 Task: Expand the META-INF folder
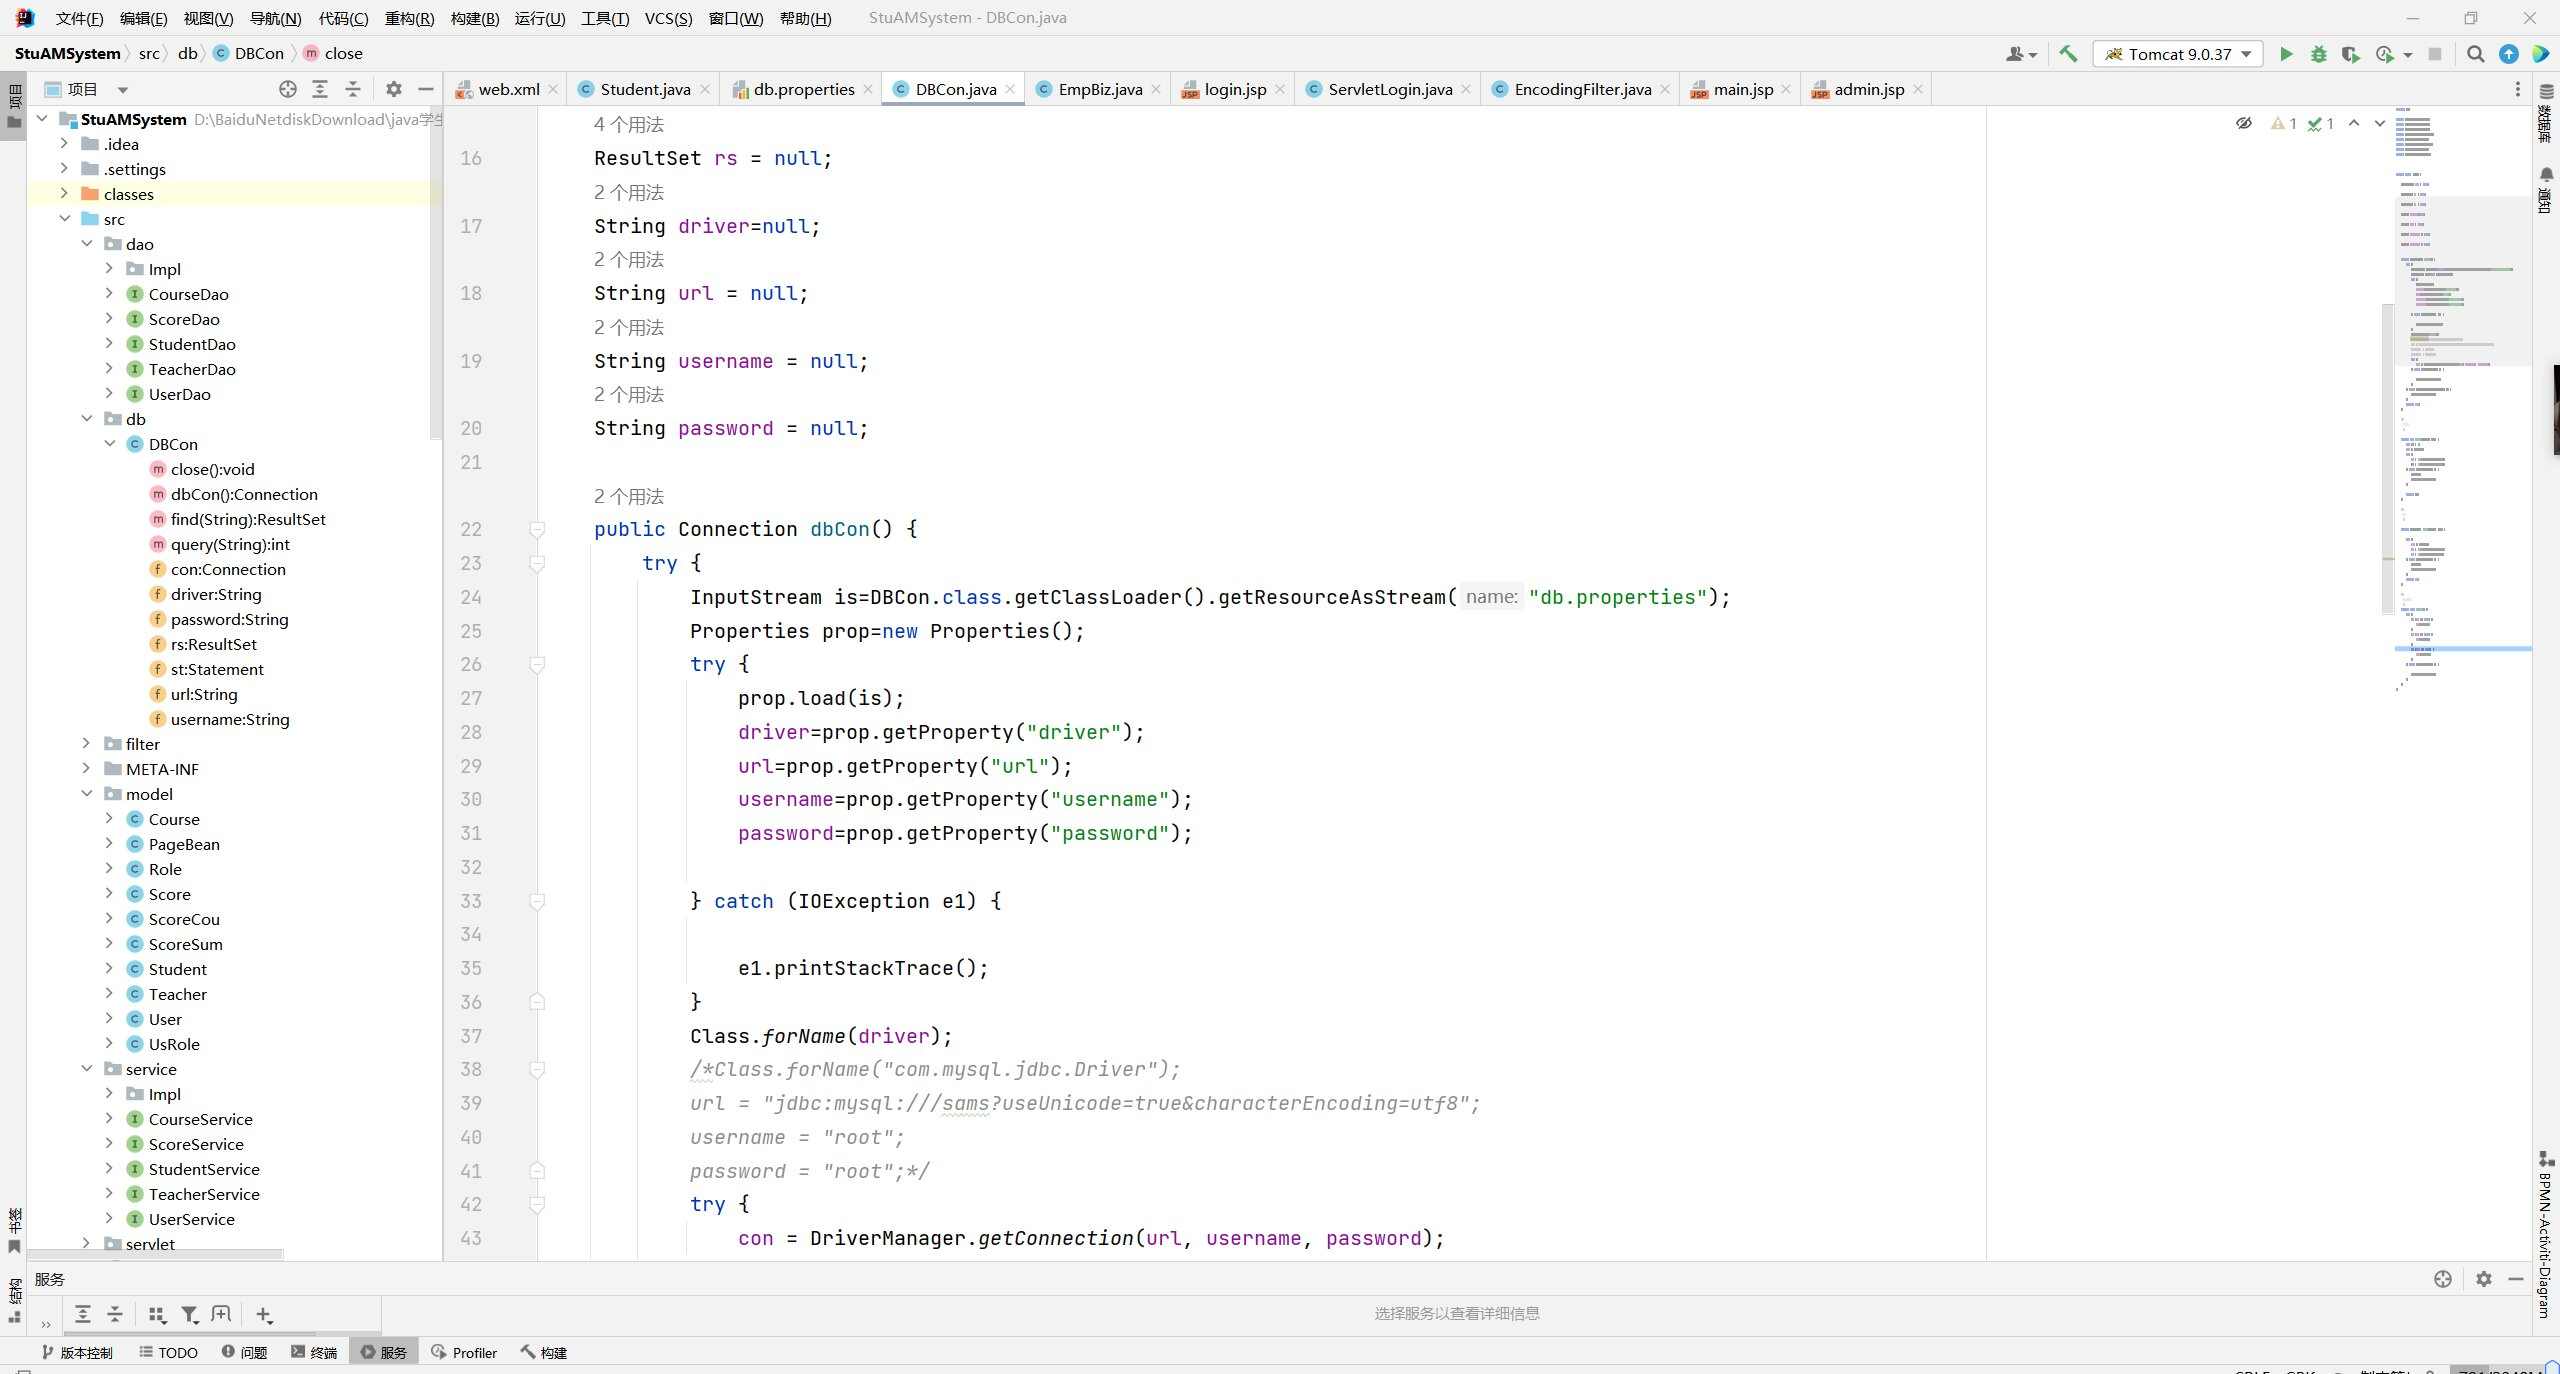tap(87, 768)
